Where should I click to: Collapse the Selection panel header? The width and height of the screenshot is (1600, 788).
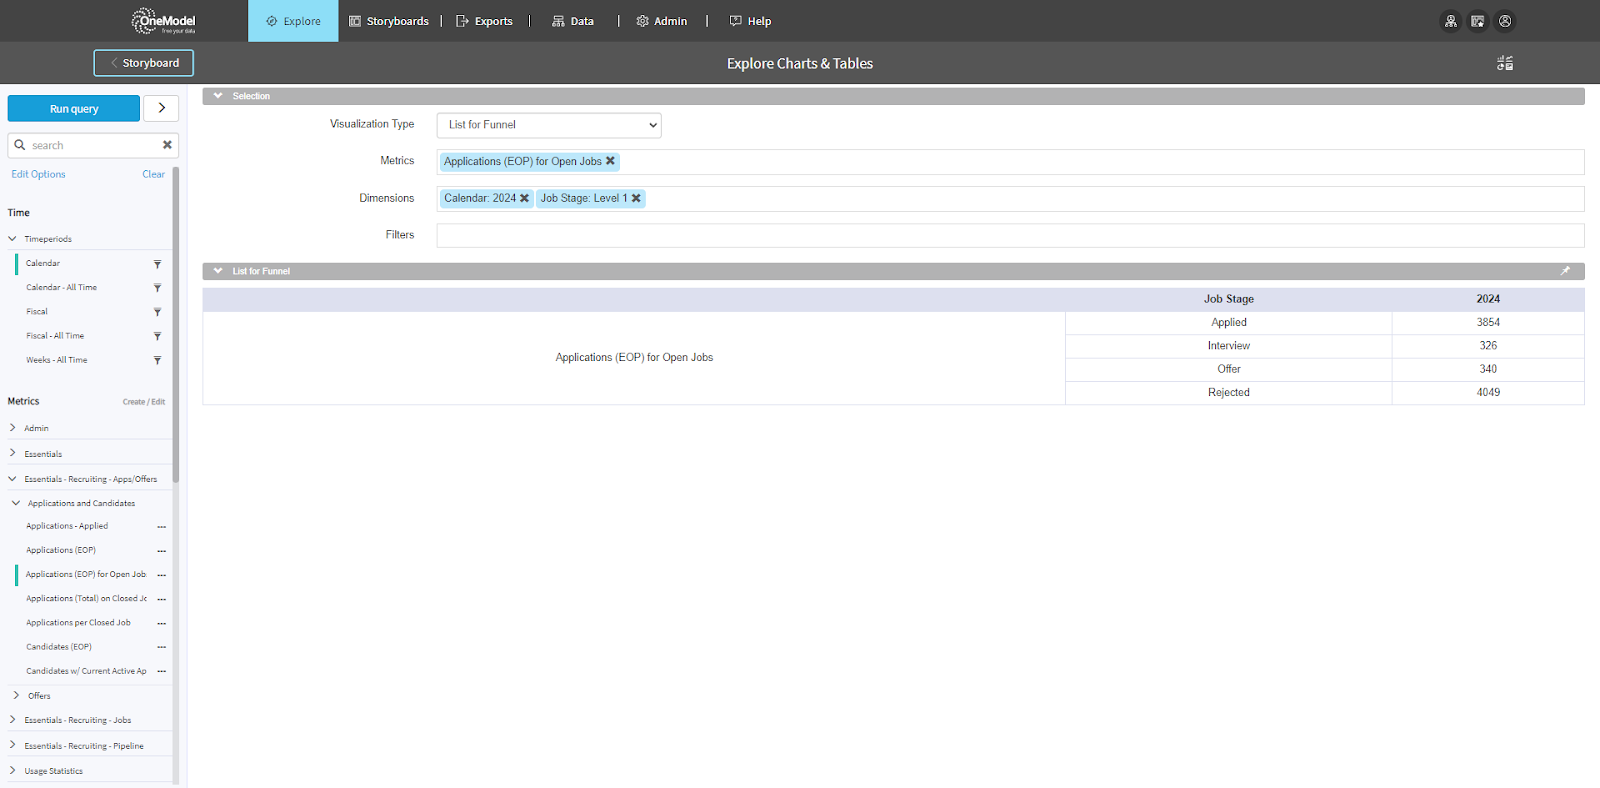click(218, 96)
